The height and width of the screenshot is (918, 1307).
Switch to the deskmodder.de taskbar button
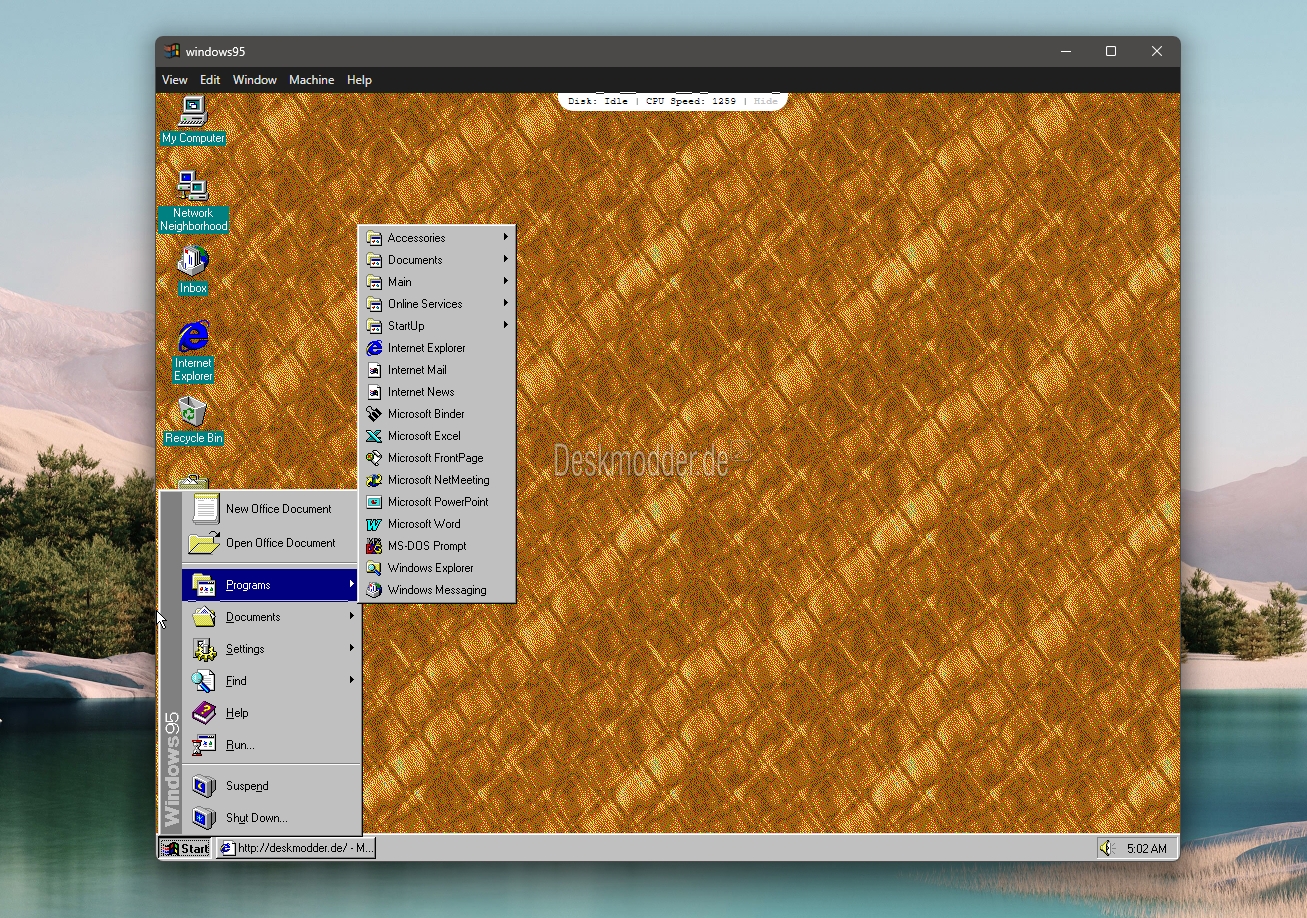point(296,848)
